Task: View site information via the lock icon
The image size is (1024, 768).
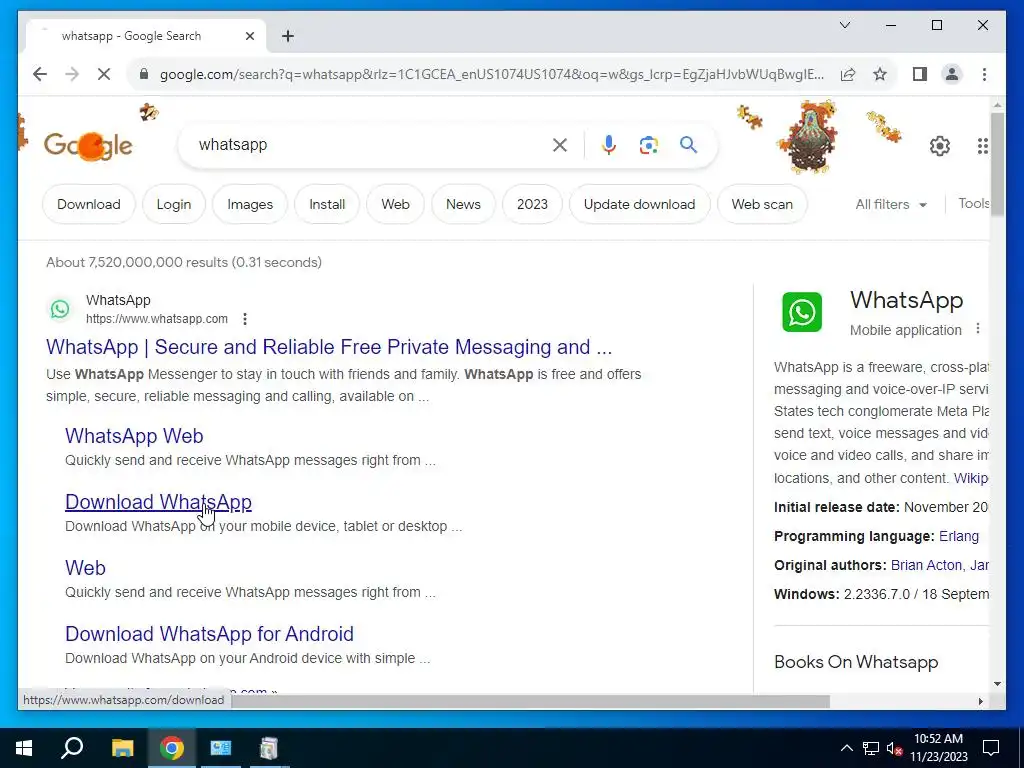Action: (144, 74)
